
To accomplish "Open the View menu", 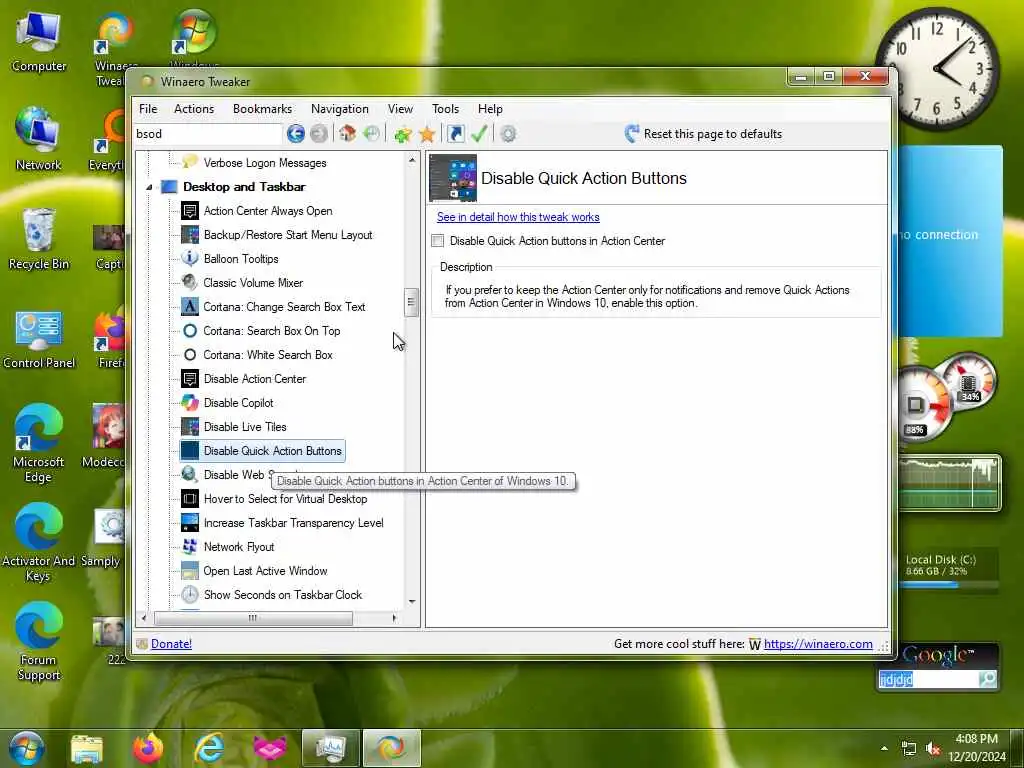I will (400, 109).
